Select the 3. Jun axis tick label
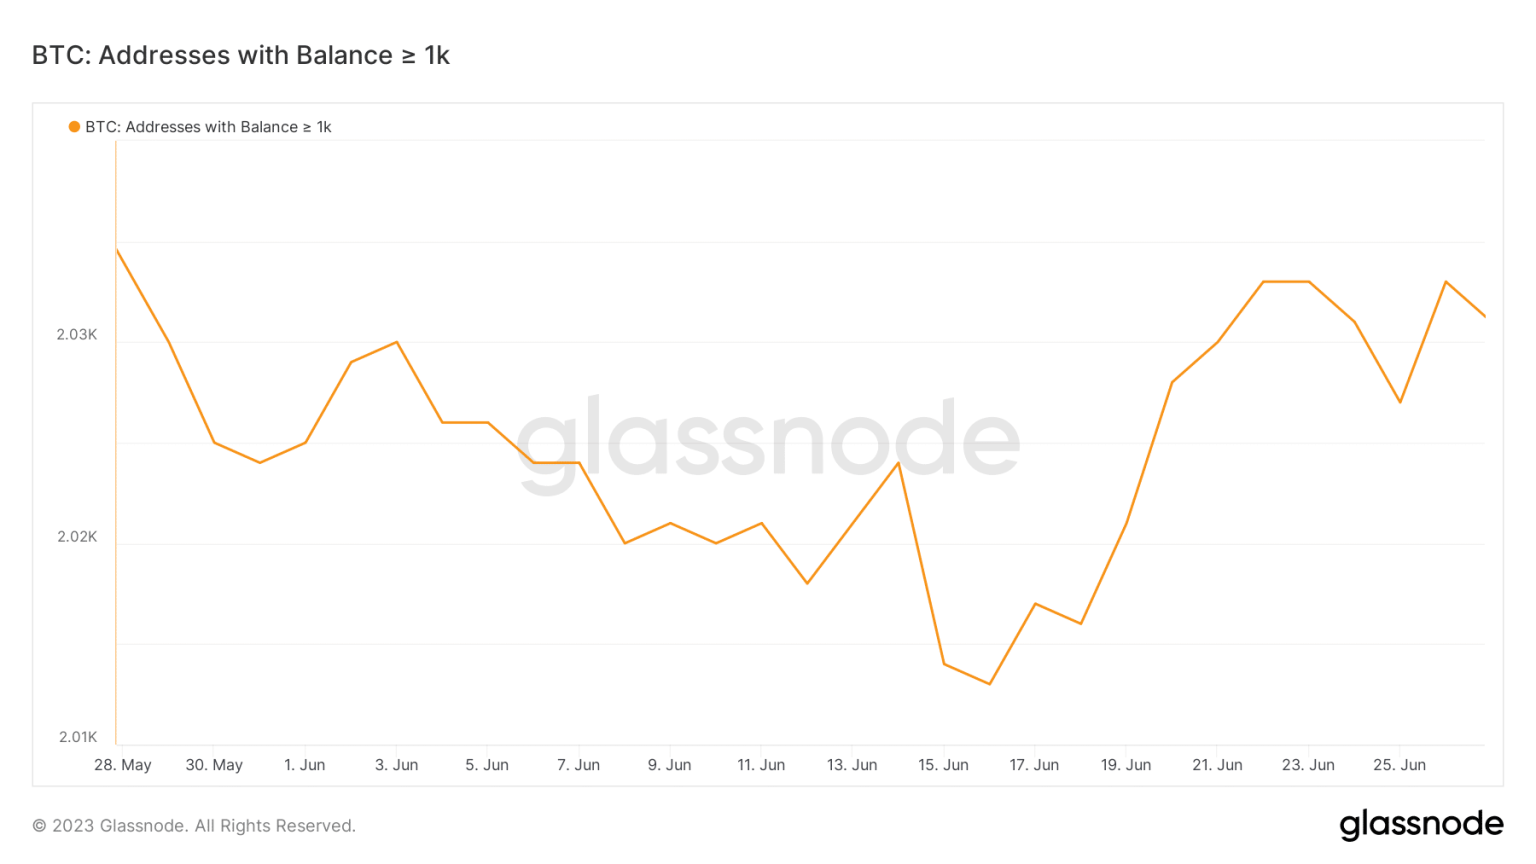1536x864 pixels. click(x=396, y=765)
